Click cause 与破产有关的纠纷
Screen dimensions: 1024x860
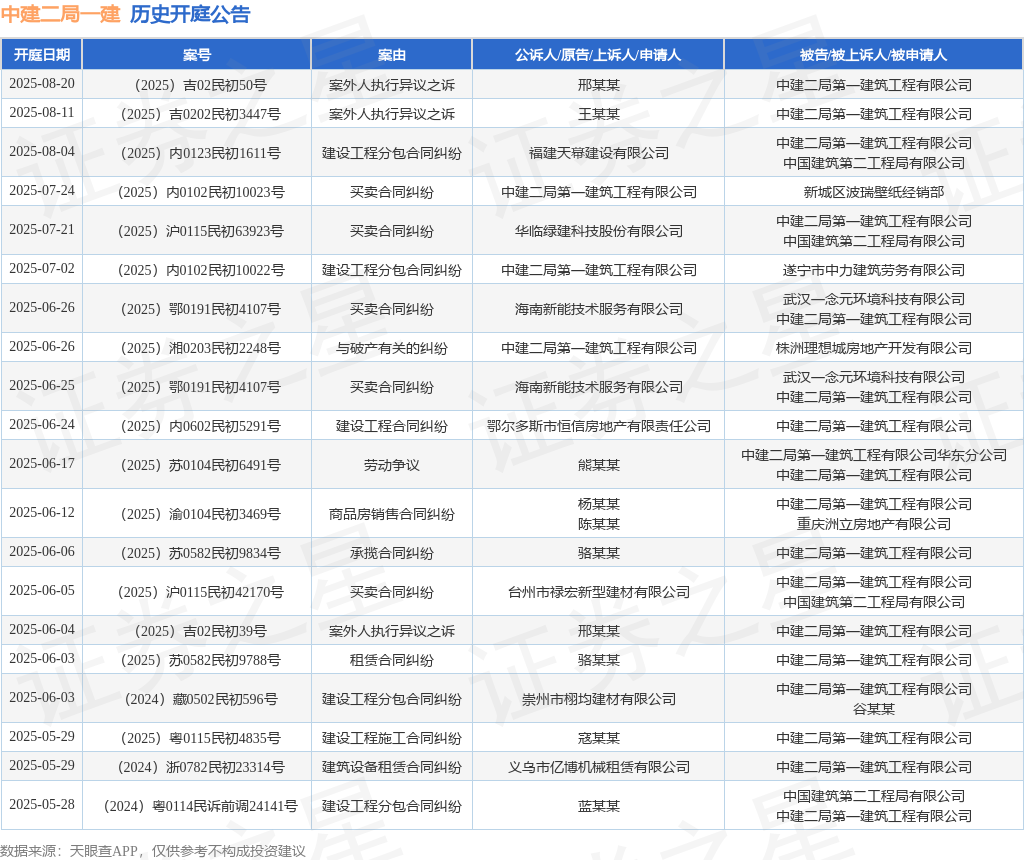(392, 349)
